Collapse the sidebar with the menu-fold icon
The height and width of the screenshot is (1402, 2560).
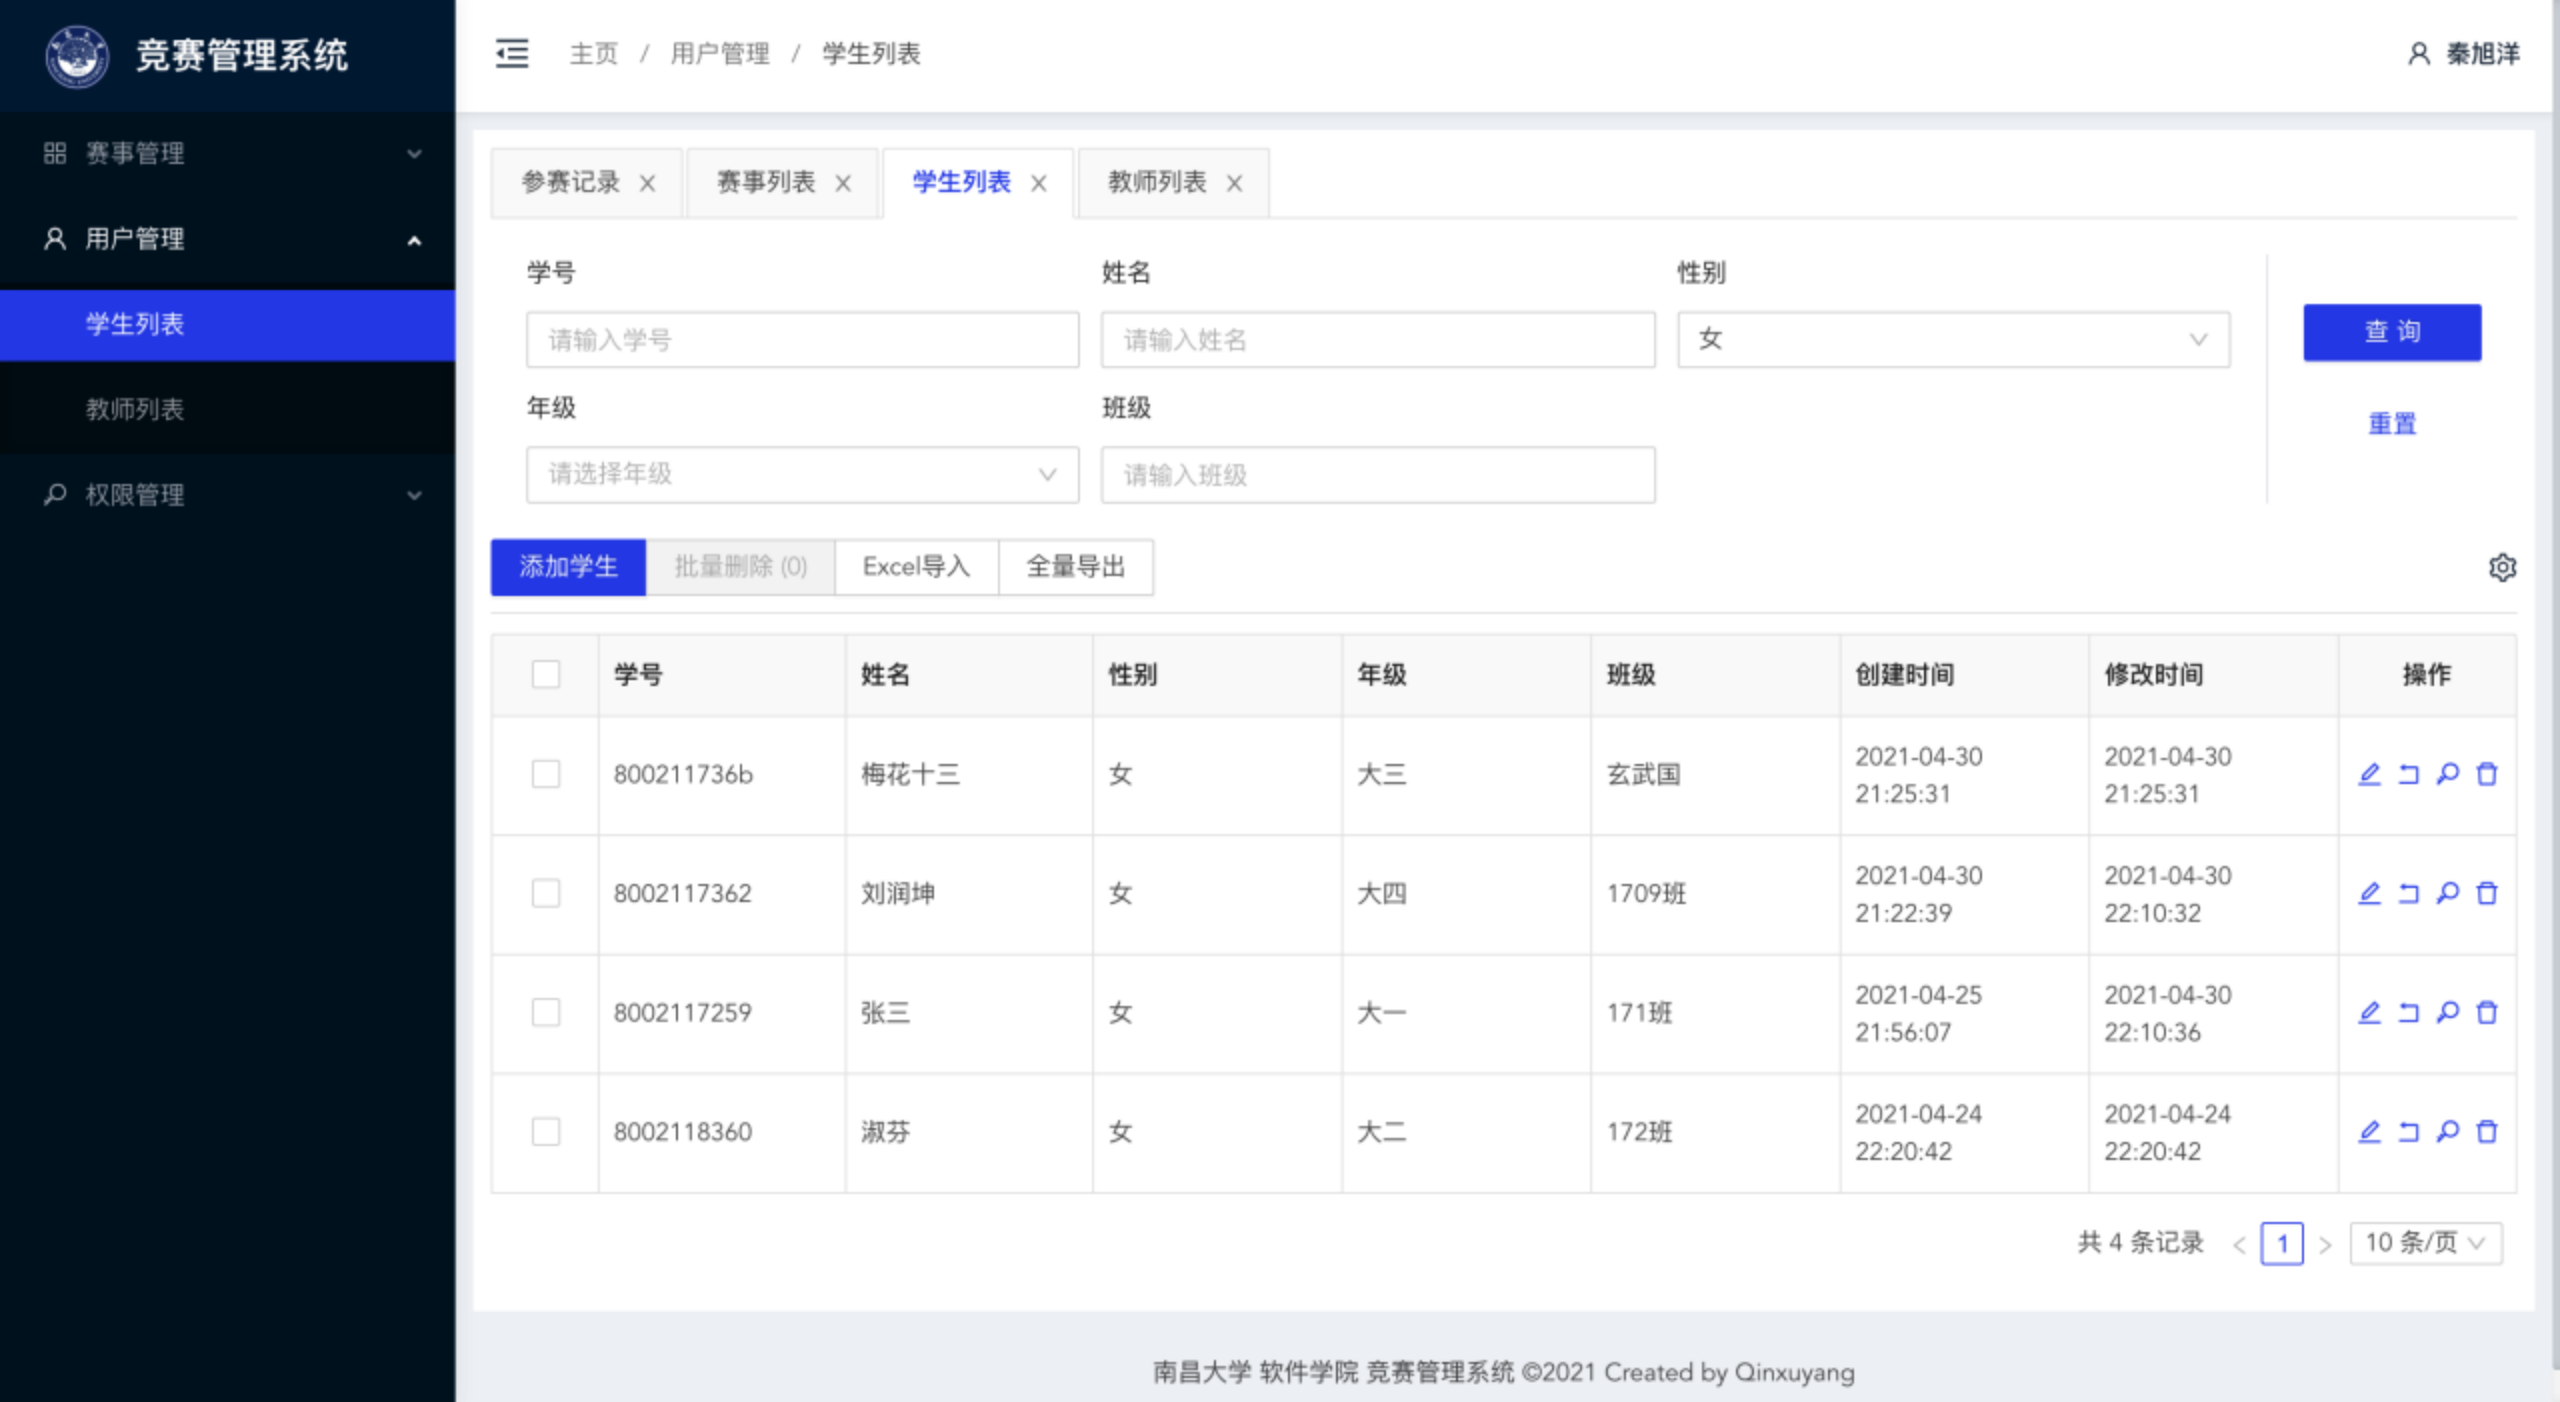coord(512,53)
